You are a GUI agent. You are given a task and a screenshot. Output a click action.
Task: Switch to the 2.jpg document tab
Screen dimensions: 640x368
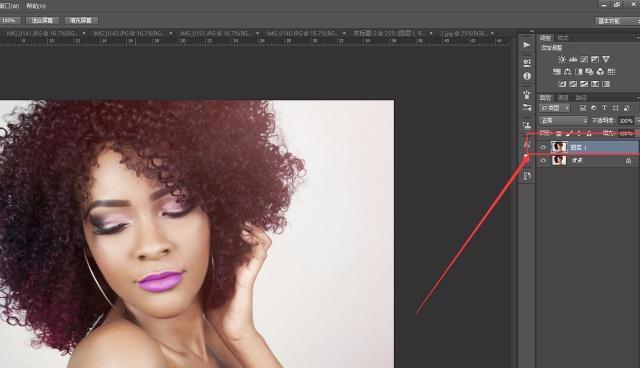(x=463, y=33)
